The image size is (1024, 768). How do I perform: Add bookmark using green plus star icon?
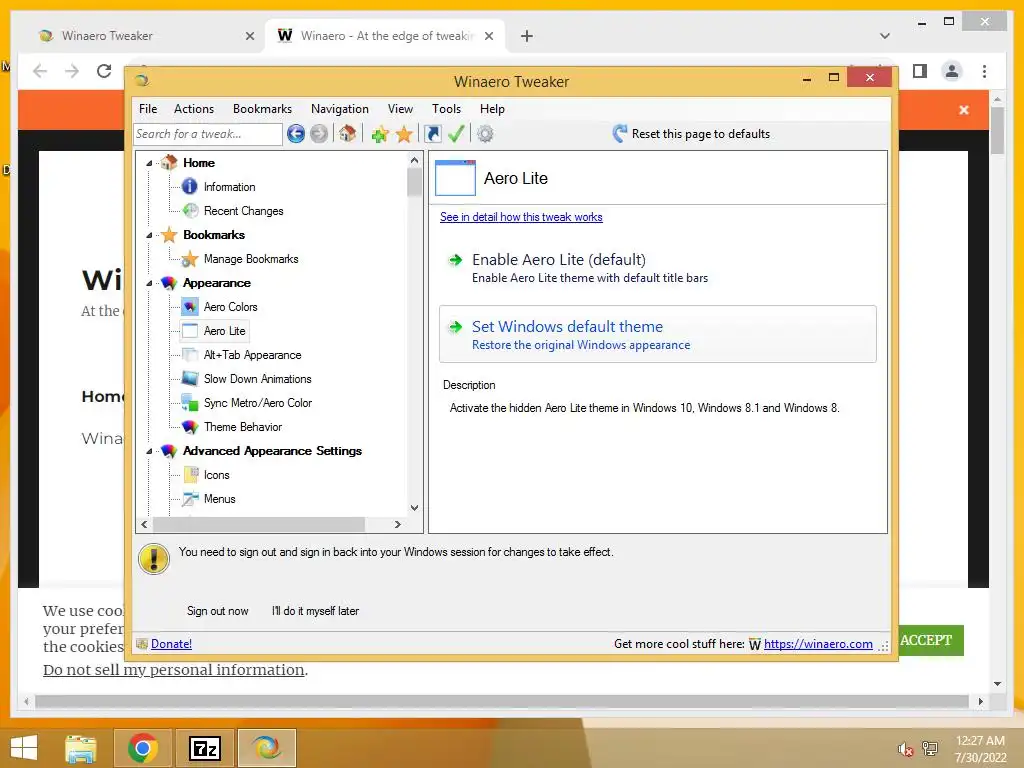380,134
